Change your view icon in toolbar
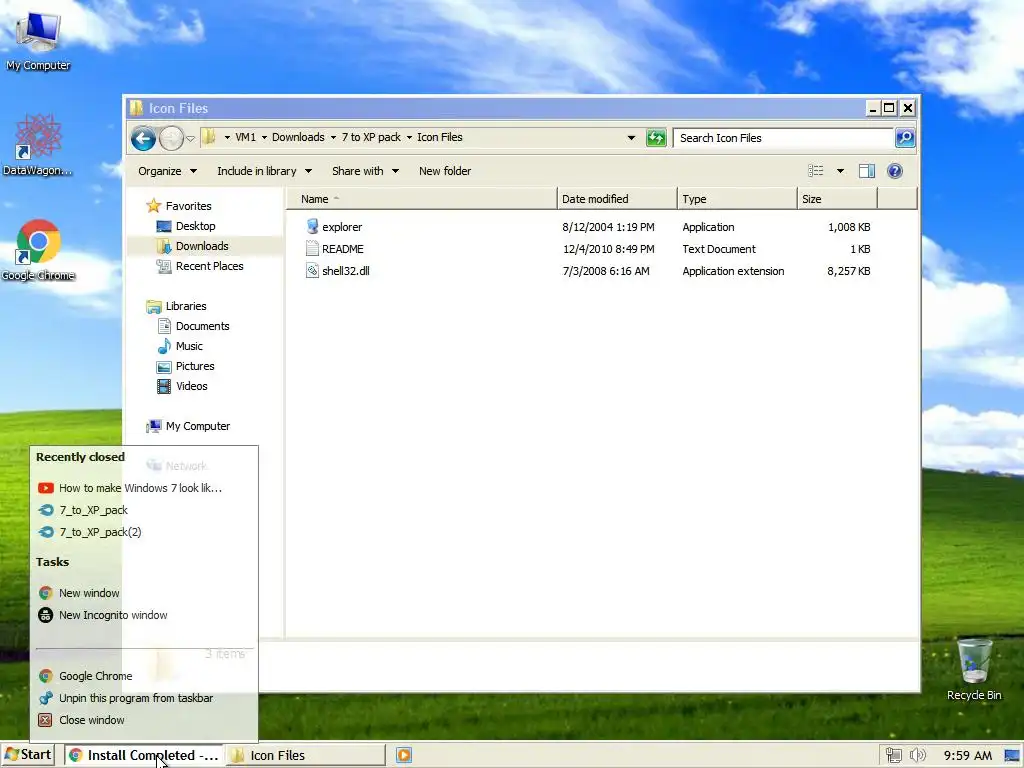Image resolution: width=1024 pixels, height=768 pixels. pos(816,171)
